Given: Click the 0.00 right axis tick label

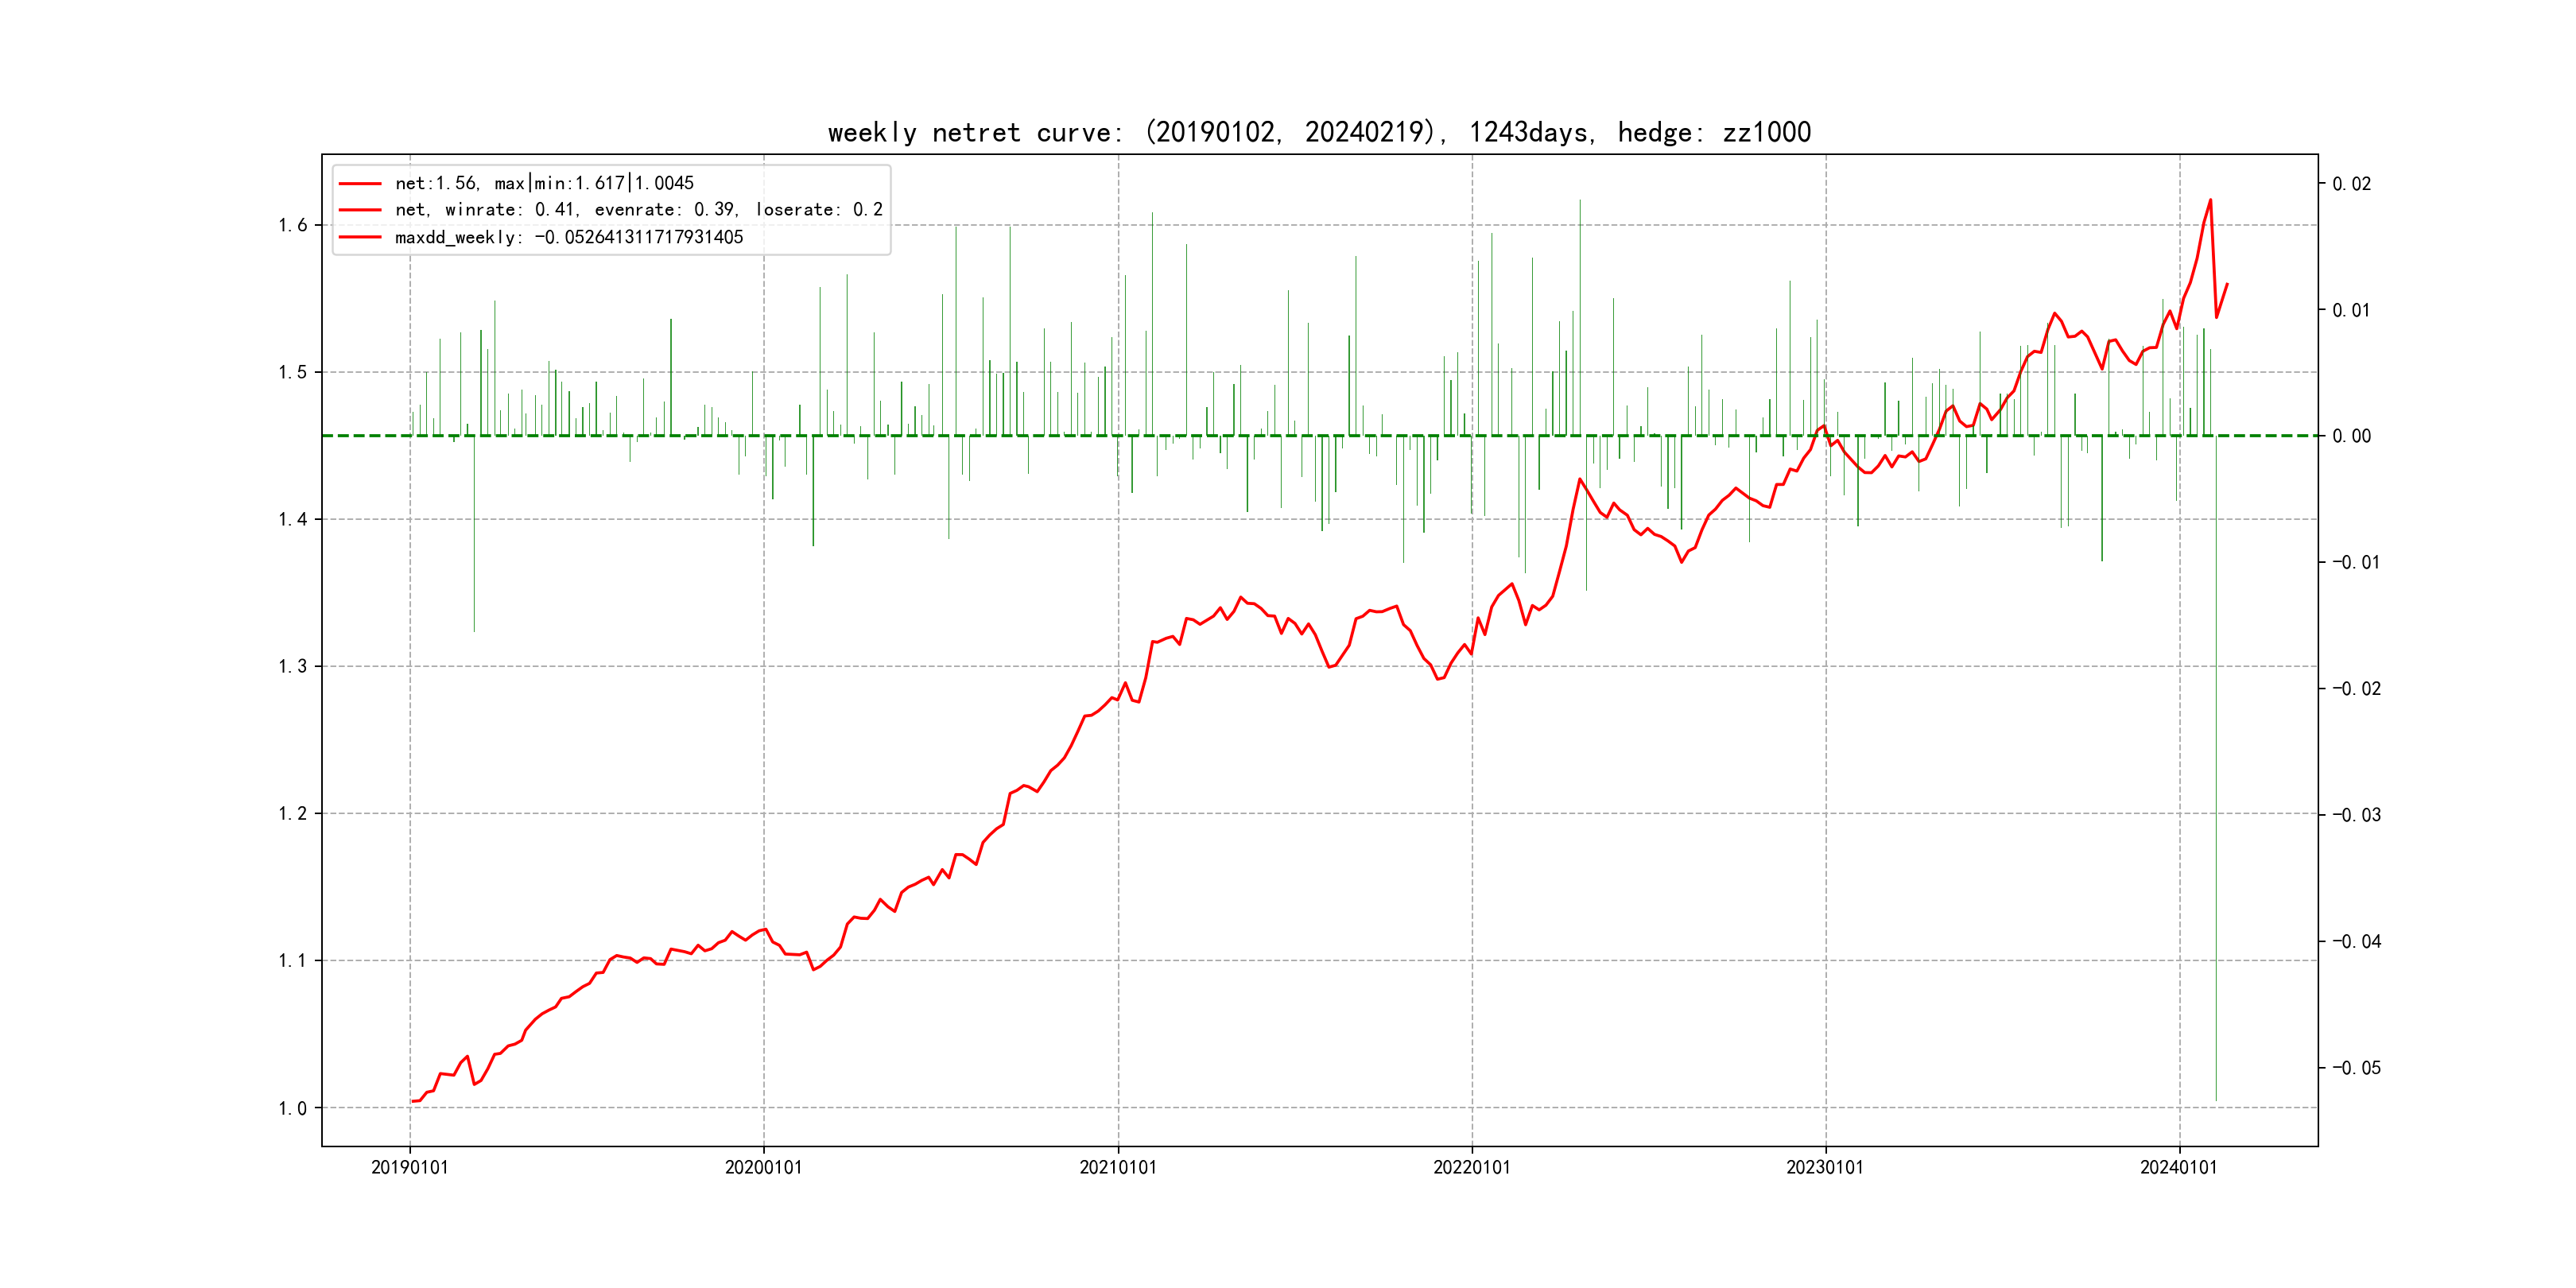Looking at the screenshot, I should tap(2351, 436).
